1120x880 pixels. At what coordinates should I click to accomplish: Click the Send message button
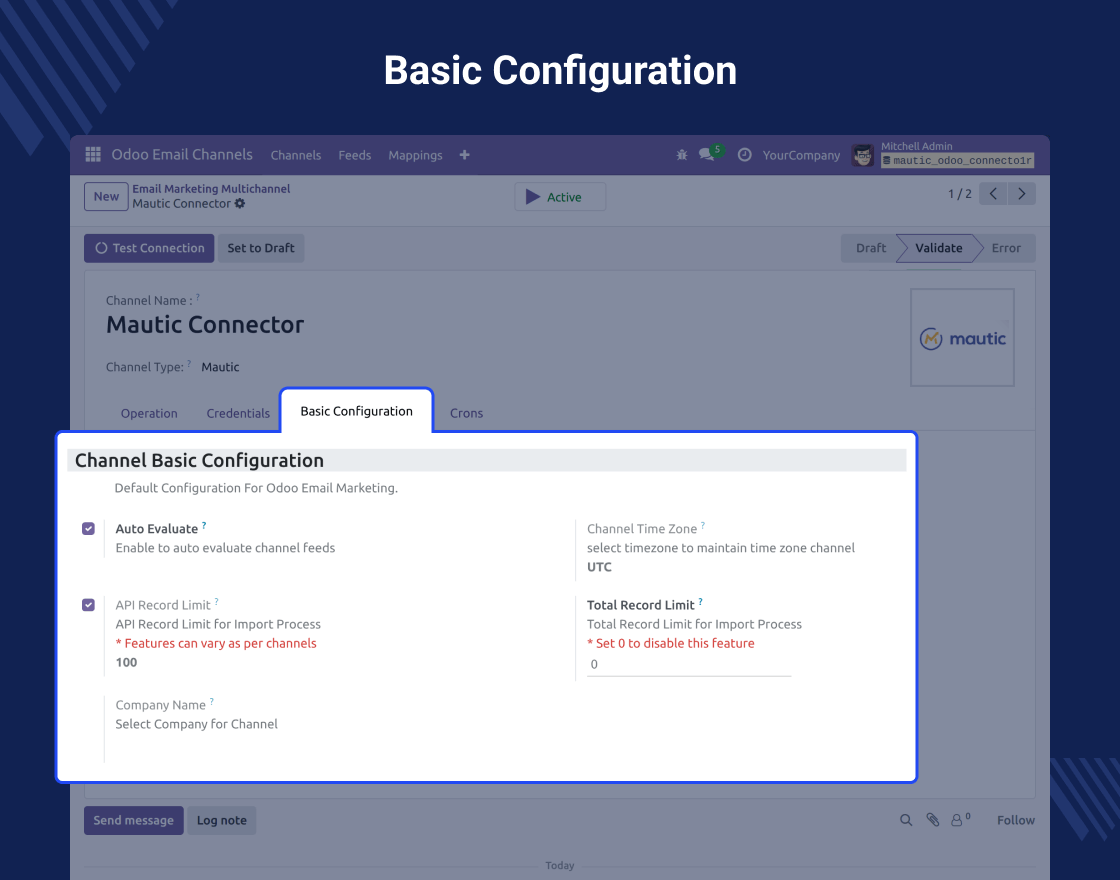click(134, 820)
